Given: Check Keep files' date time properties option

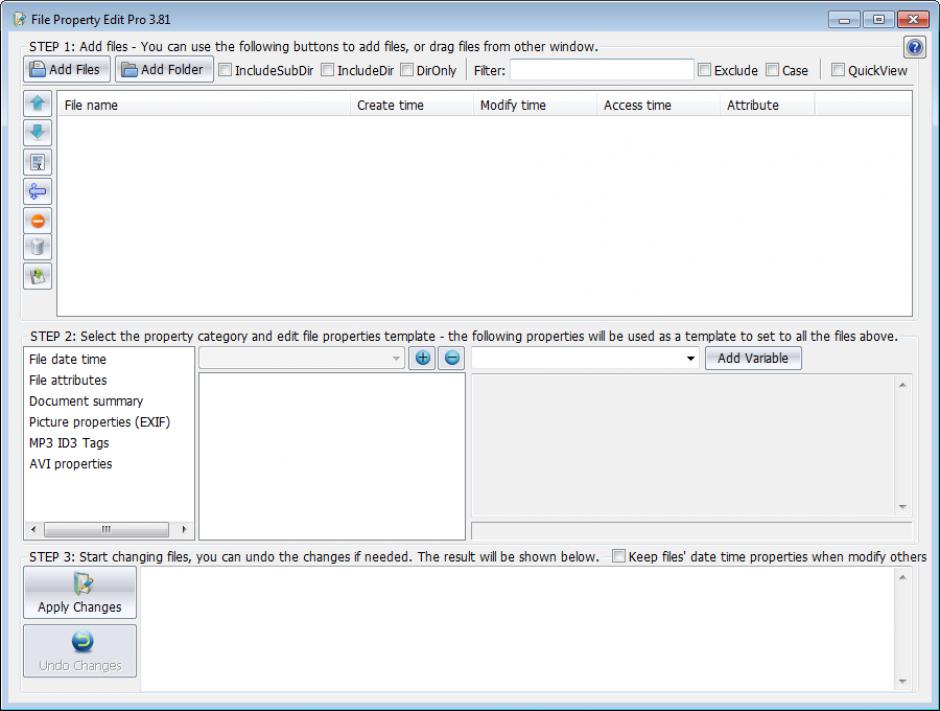Looking at the screenshot, I should tap(620, 557).
